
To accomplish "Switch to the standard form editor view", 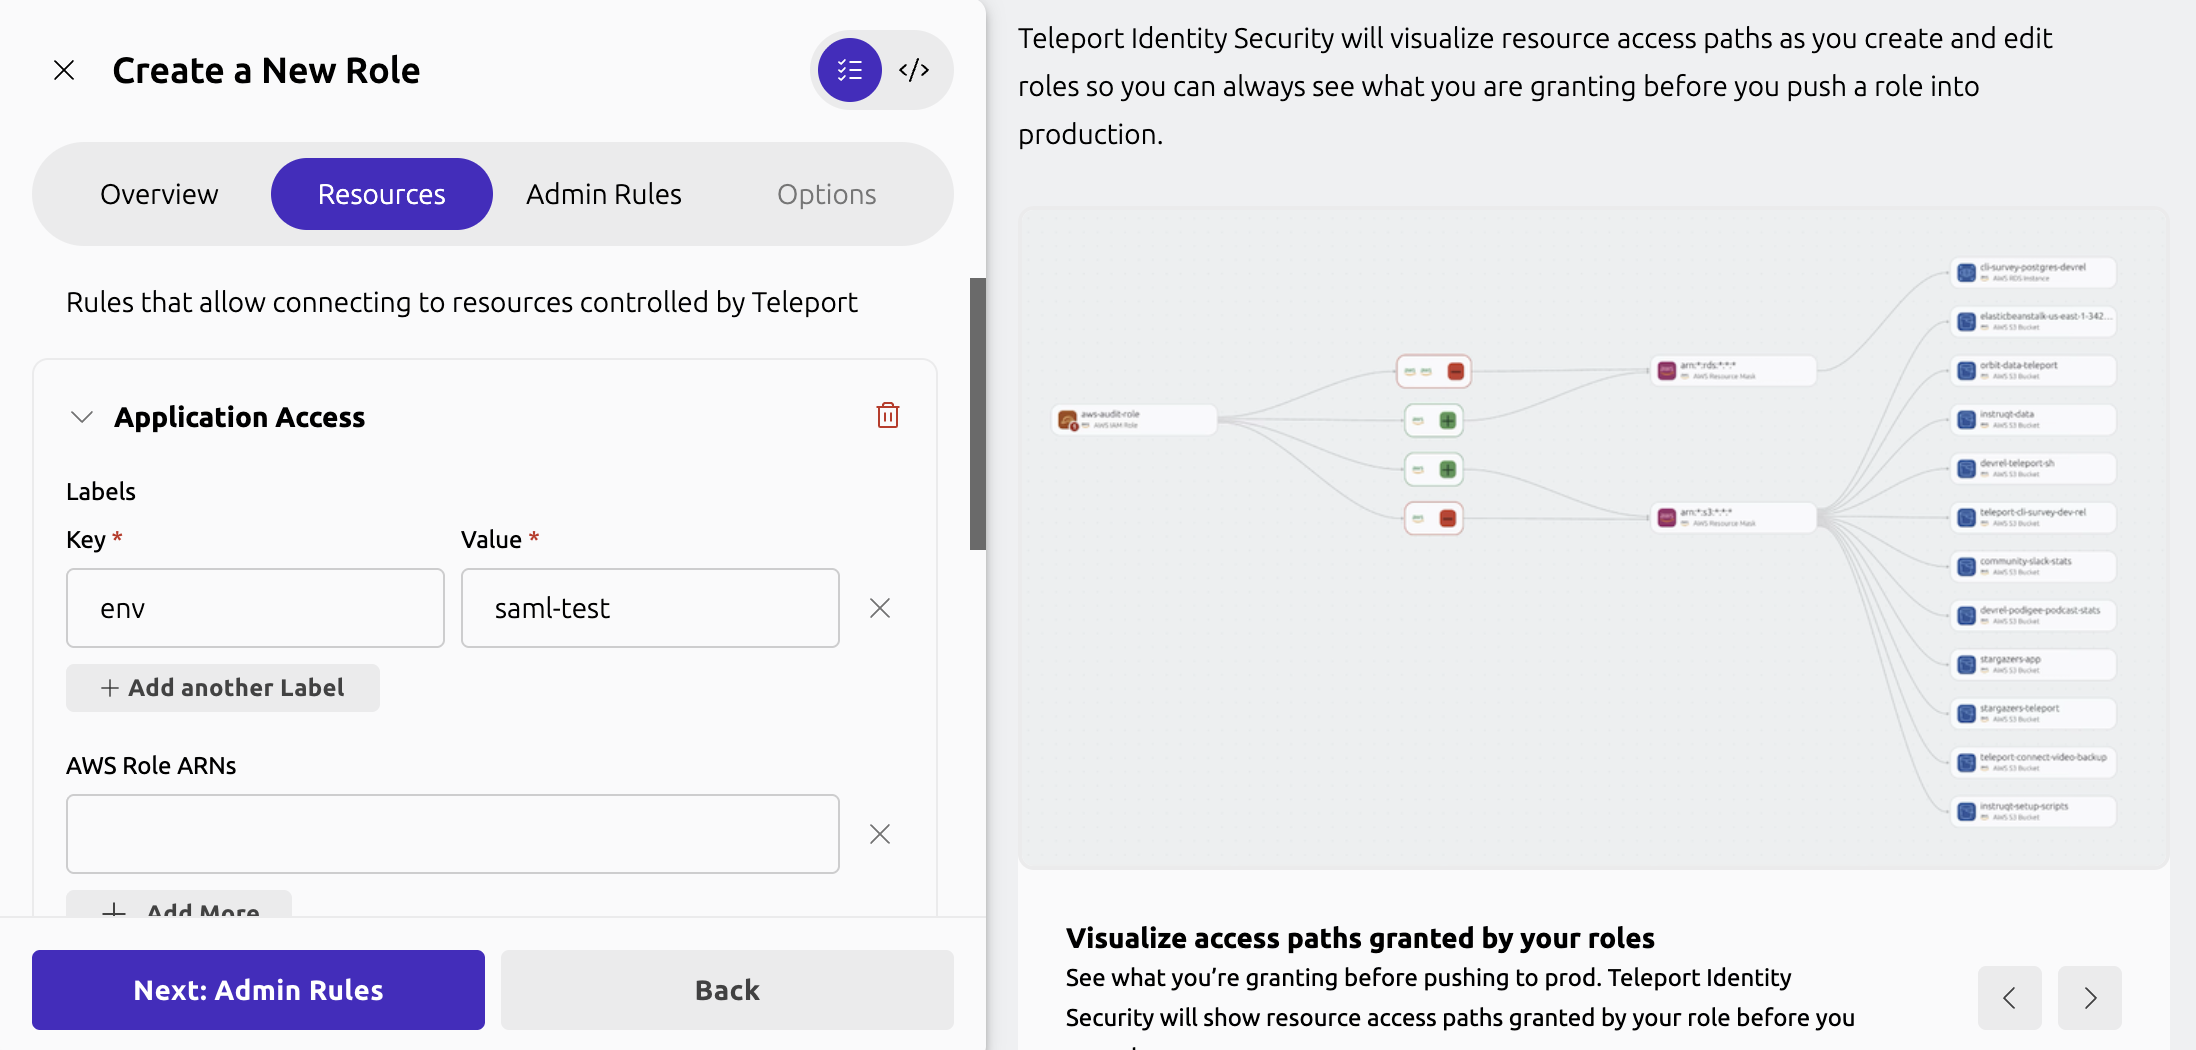I will tap(849, 70).
